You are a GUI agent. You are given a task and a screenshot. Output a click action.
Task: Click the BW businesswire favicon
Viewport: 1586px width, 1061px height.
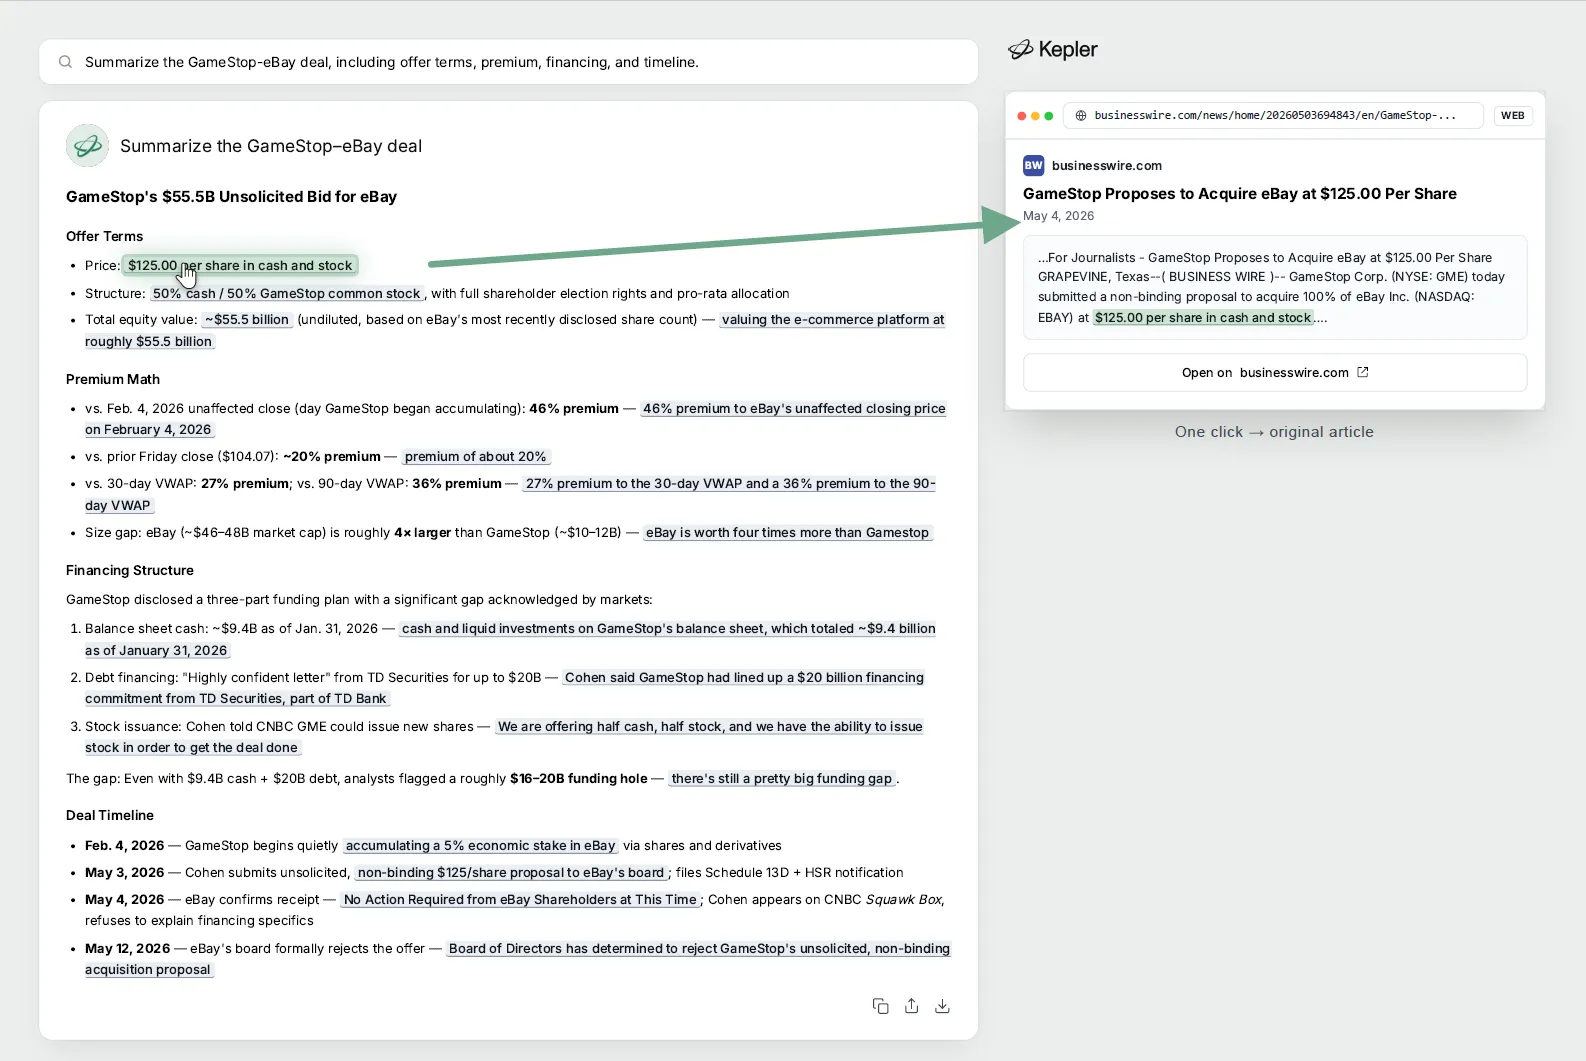[x=1034, y=166]
